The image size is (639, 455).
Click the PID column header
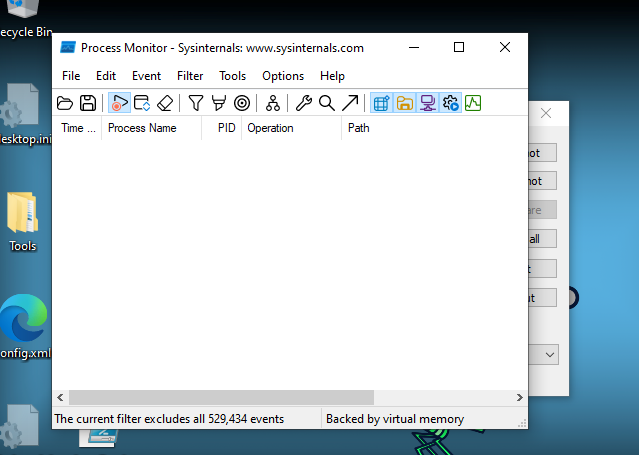point(222,128)
